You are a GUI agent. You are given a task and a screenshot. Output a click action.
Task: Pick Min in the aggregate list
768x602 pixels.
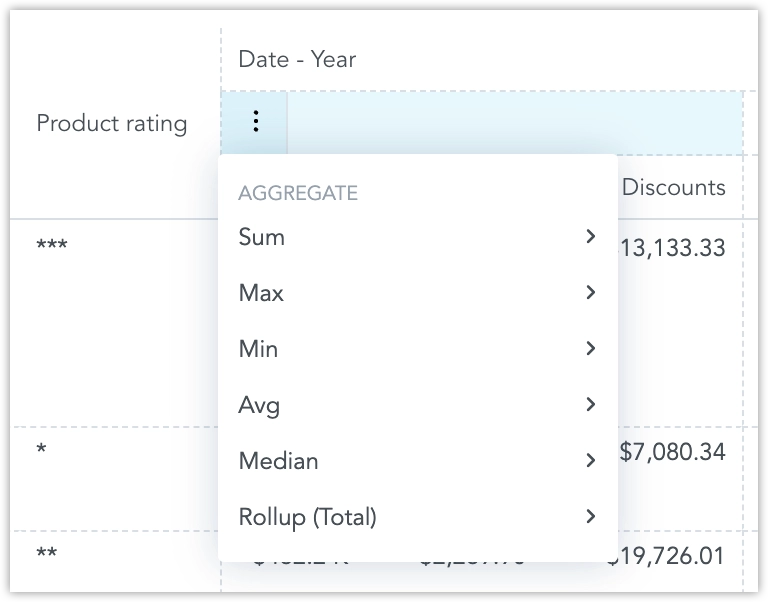click(x=258, y=349)
